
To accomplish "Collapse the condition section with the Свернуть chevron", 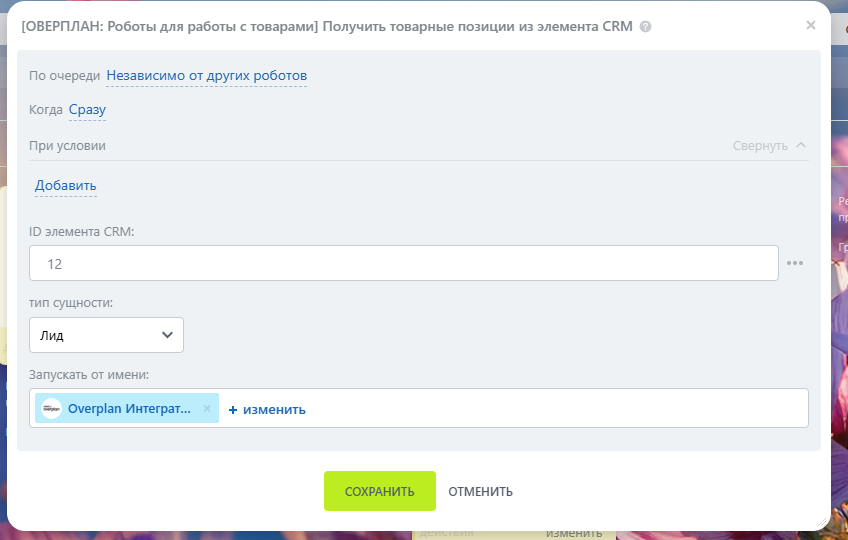I will coord(800,145).
